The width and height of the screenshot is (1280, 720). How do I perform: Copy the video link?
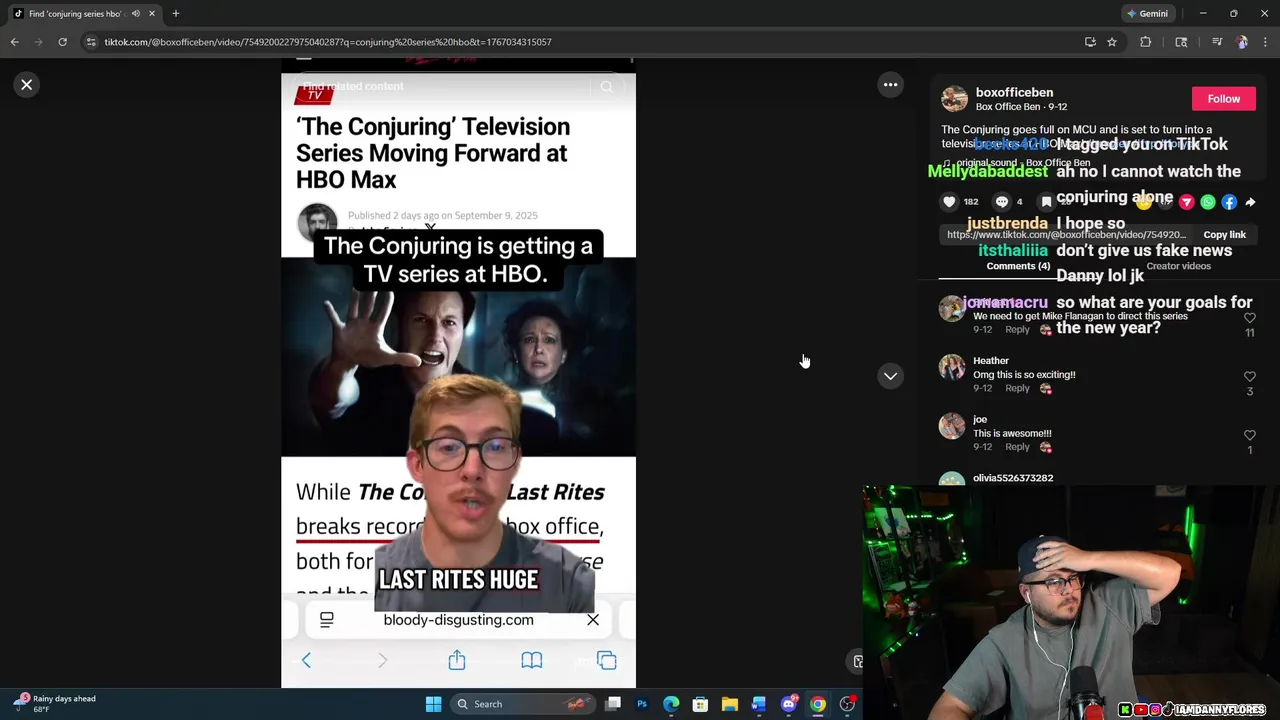pos(1224,235)
